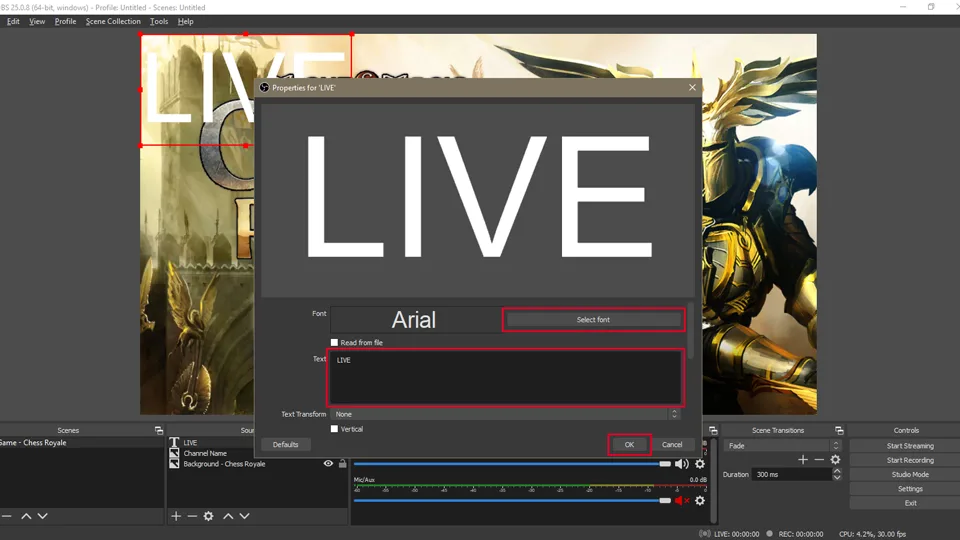960x540 pixels.
Task: Hide Background - Chess Royale with eye icon
Action: (328, 463)
